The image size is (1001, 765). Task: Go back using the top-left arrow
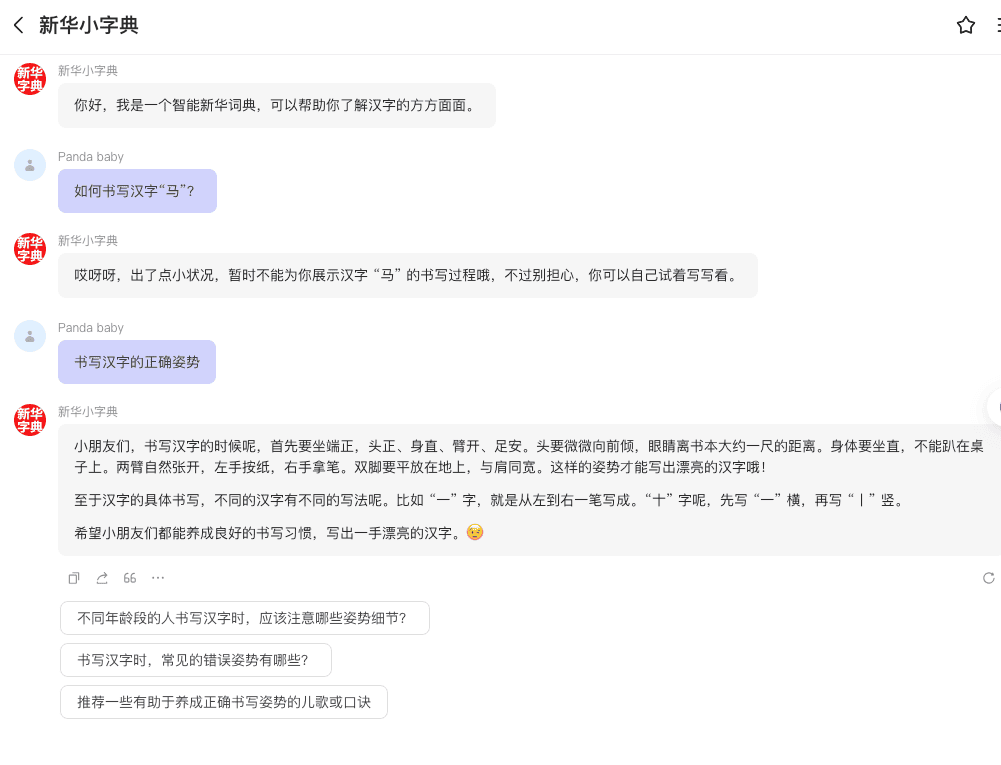click(18, 25)
